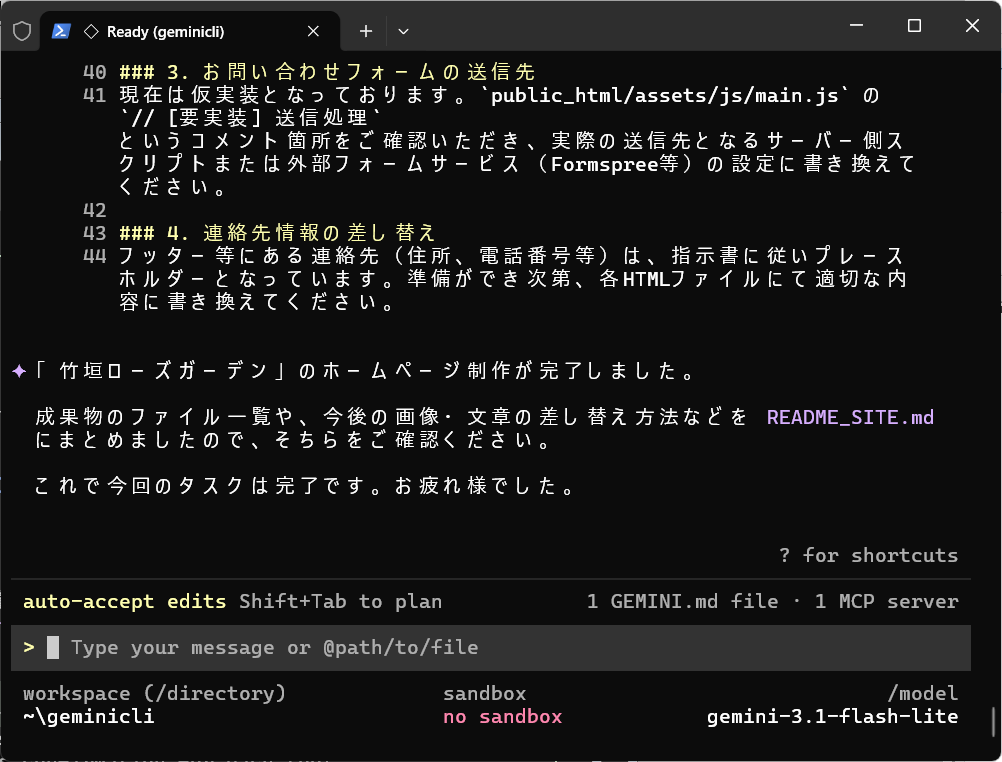The height and width of the screenshot is (762, 1002).
Task: Click the '// [要実装] 送信処理' code comment
Action: click(x=250, y=118)
